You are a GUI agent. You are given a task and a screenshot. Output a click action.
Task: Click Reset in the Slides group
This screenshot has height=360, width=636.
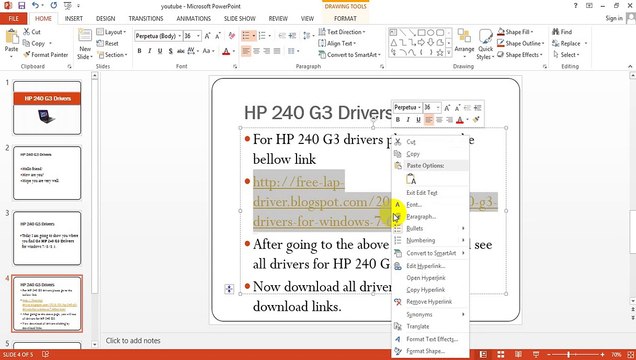[x=107, y=43]
